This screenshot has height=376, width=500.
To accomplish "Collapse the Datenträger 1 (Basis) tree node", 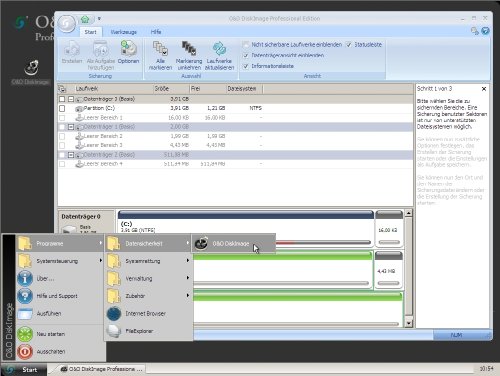I will [x=71, y=127].
